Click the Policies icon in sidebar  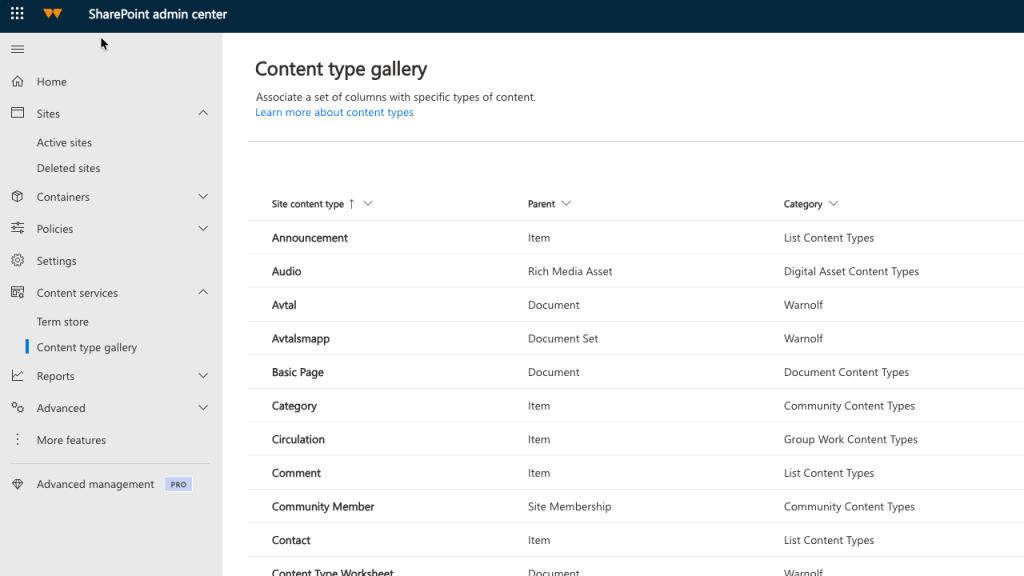tap(17, 228)
